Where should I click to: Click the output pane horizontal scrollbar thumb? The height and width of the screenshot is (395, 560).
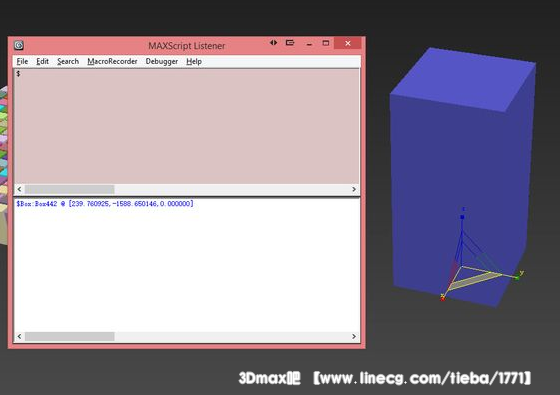pos(70,336)
